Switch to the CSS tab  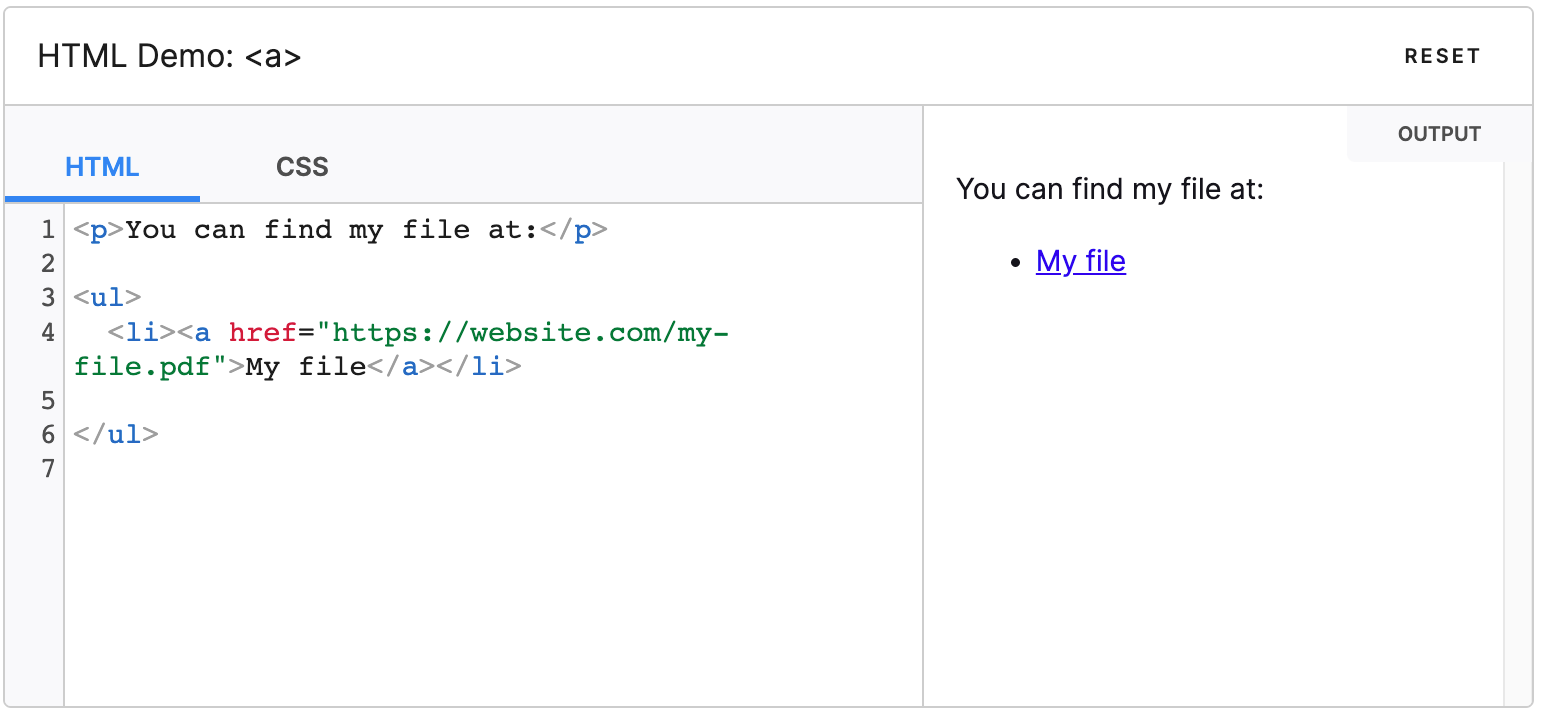[302, 167]
